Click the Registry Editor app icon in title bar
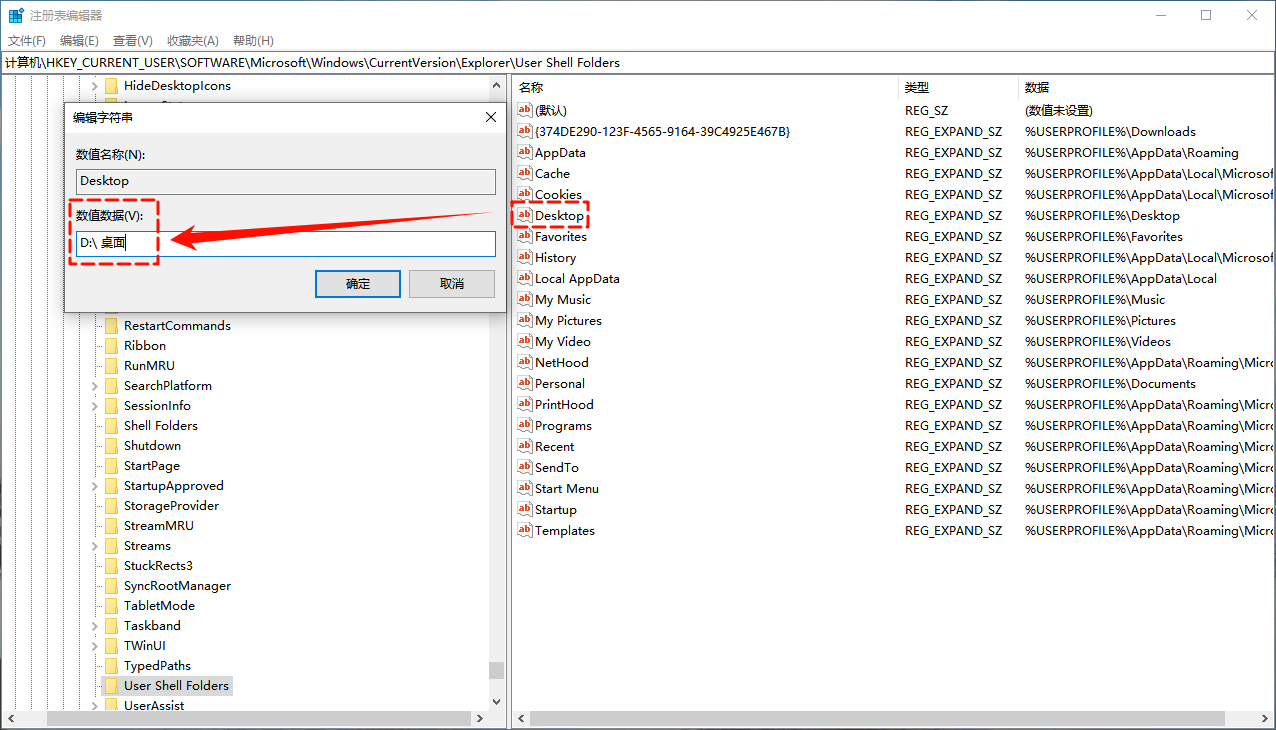The image size is (1276, 730). tap(16, 16)
